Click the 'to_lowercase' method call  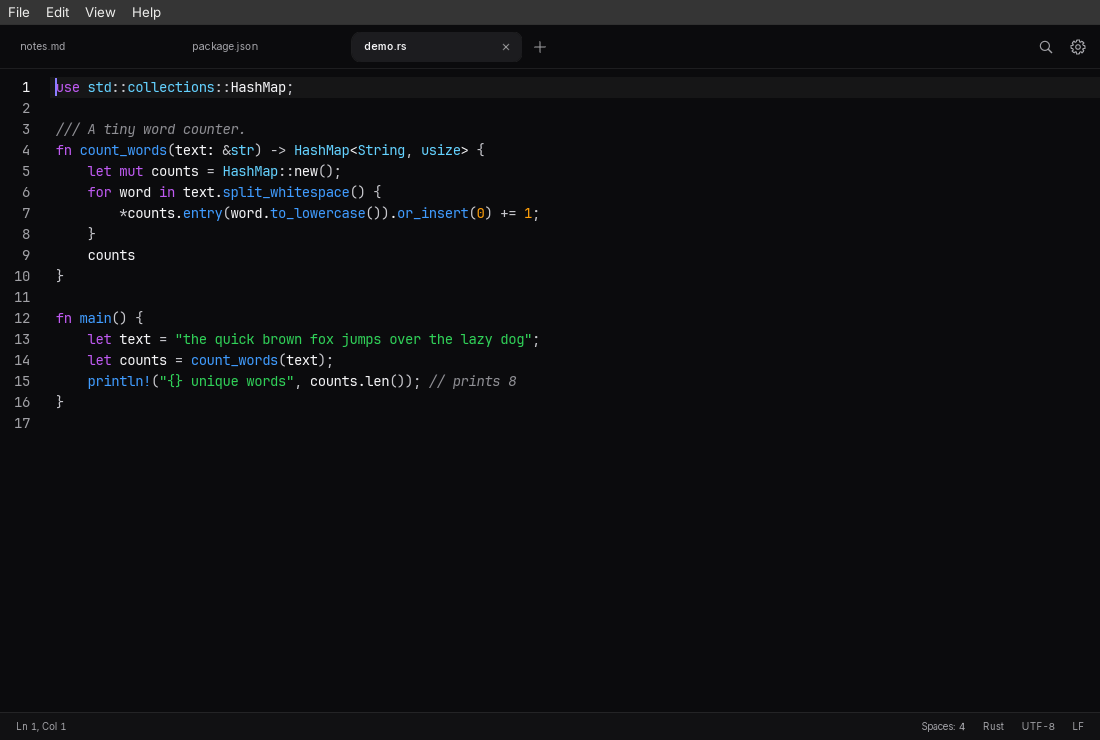click(x=318, y=214)
